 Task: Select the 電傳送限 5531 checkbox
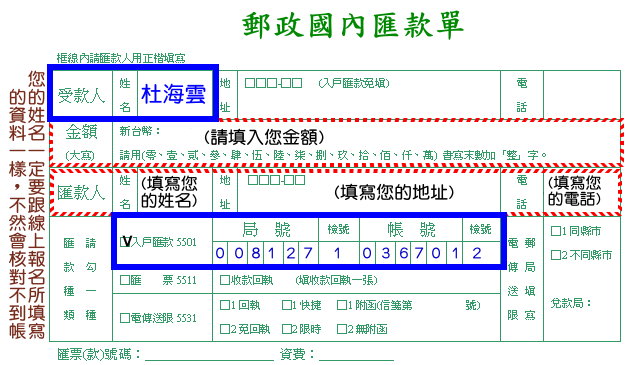point(125,318)
